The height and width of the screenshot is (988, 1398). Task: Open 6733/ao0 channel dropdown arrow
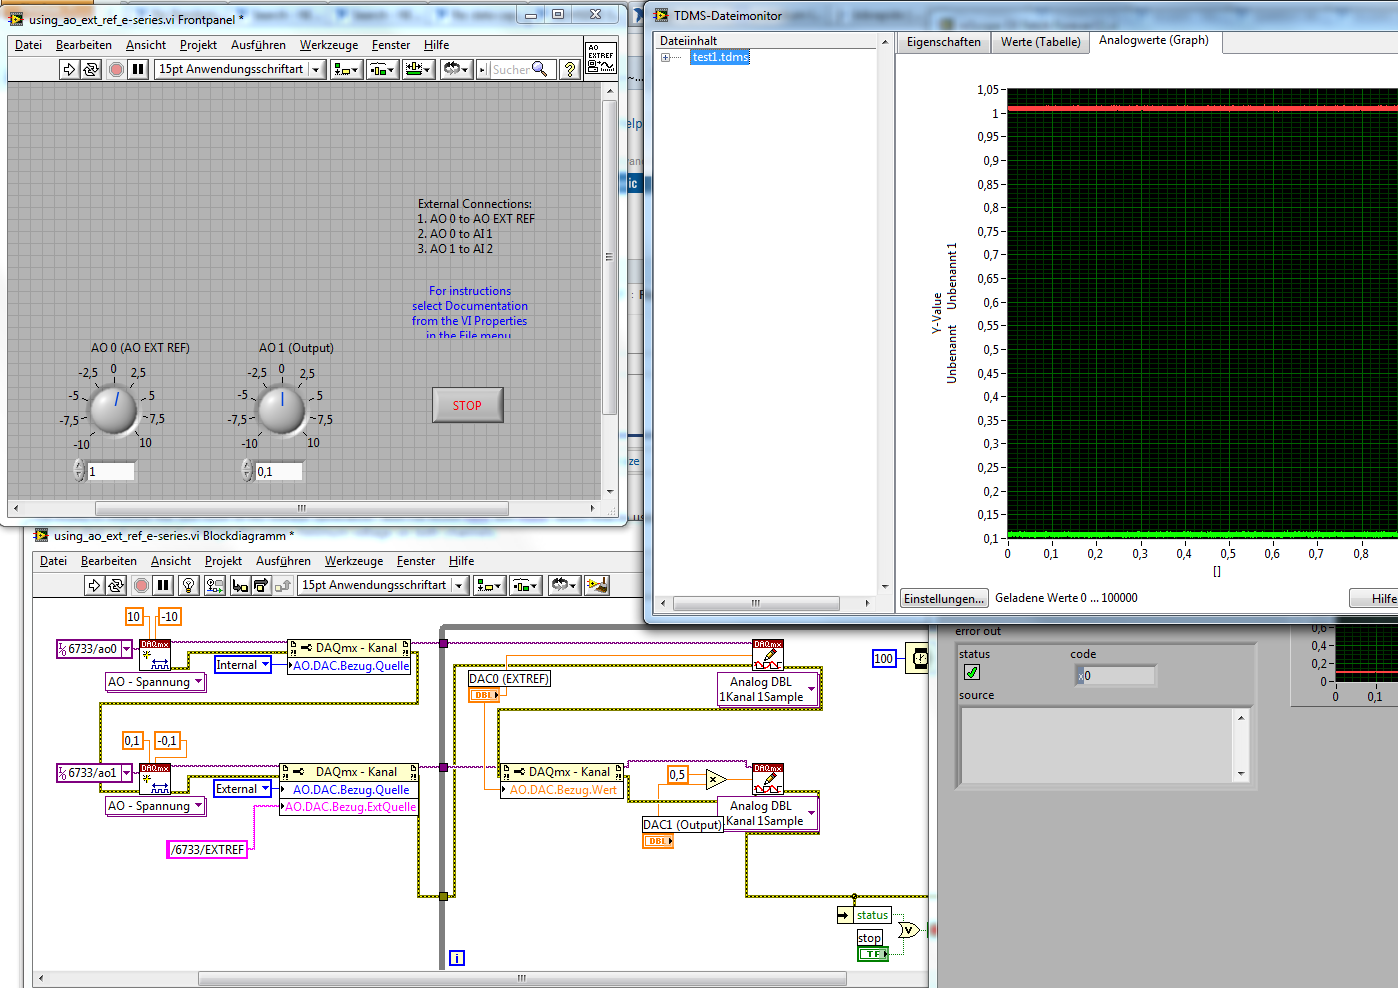[127, 649]
